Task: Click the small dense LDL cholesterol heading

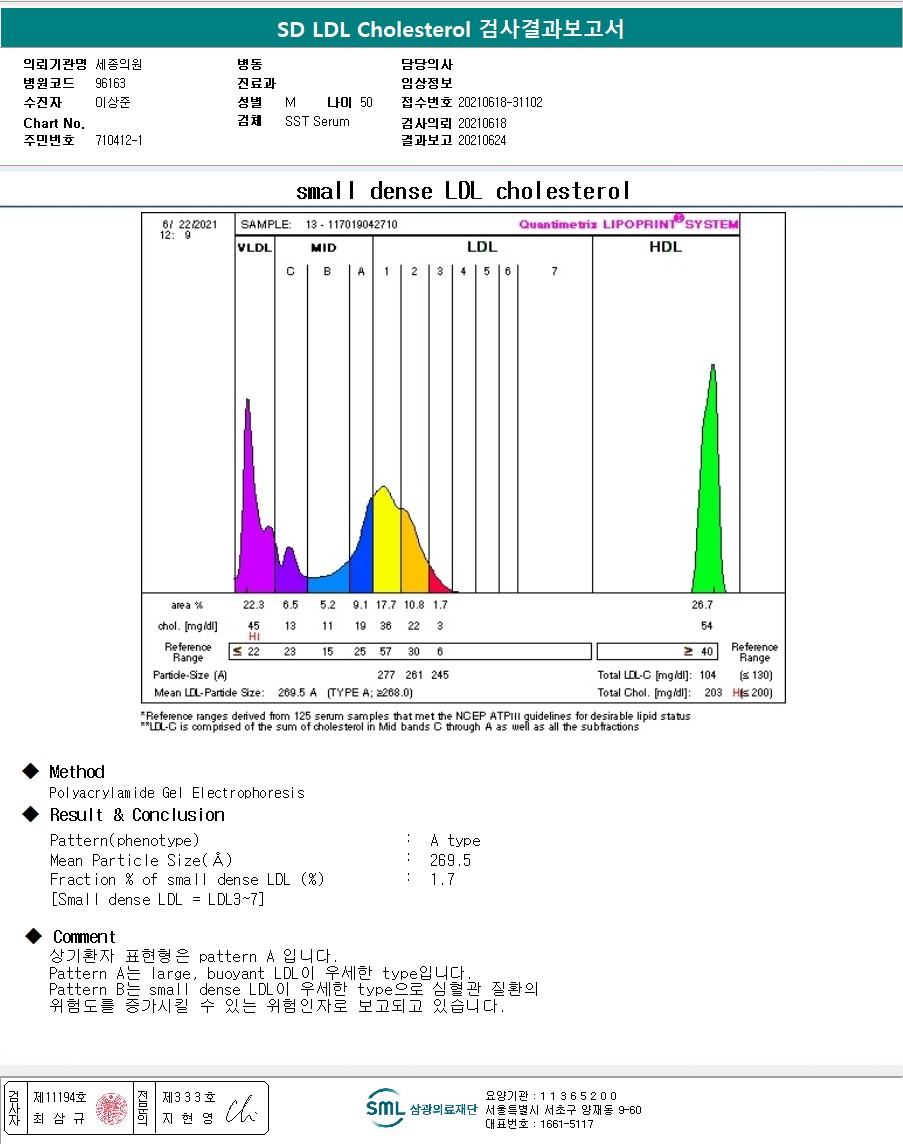Action: click(x=463, y=191)
